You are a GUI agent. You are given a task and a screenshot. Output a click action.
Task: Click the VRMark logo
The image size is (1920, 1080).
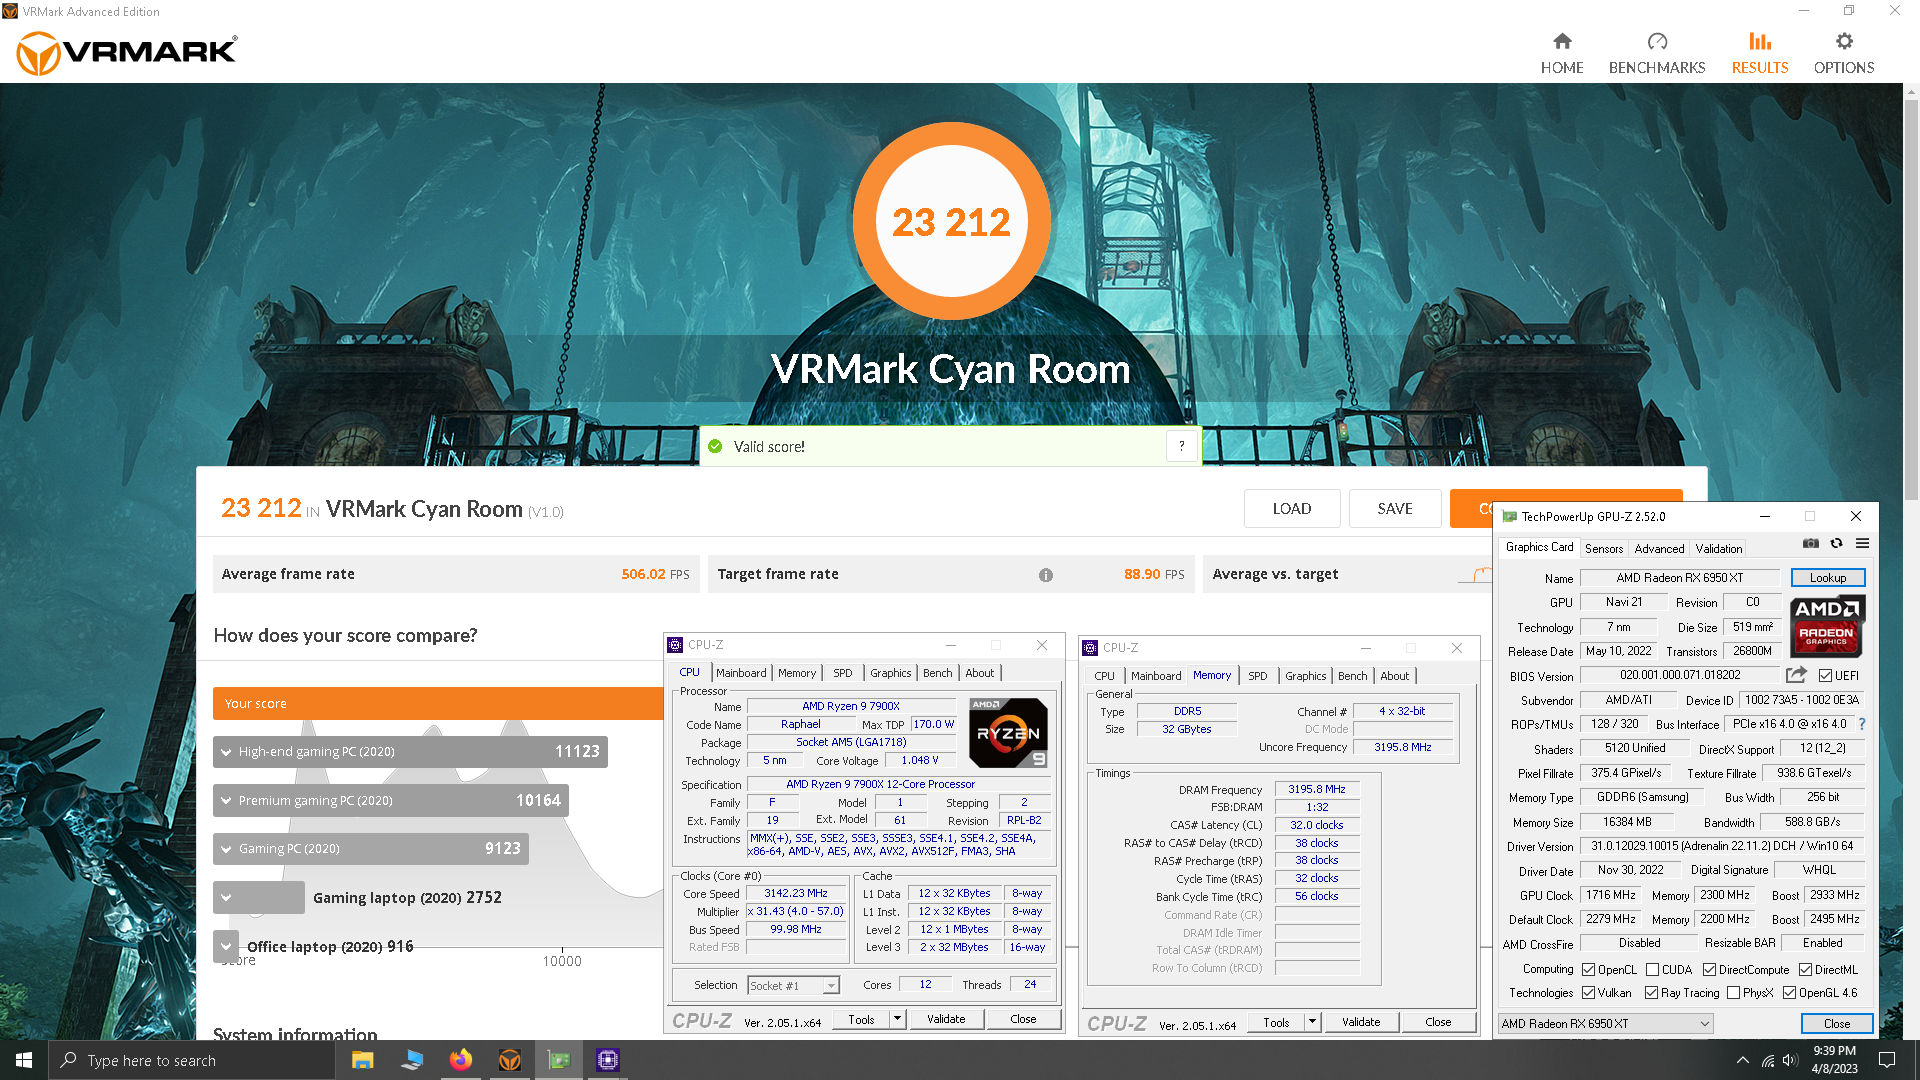pos(127,52)
